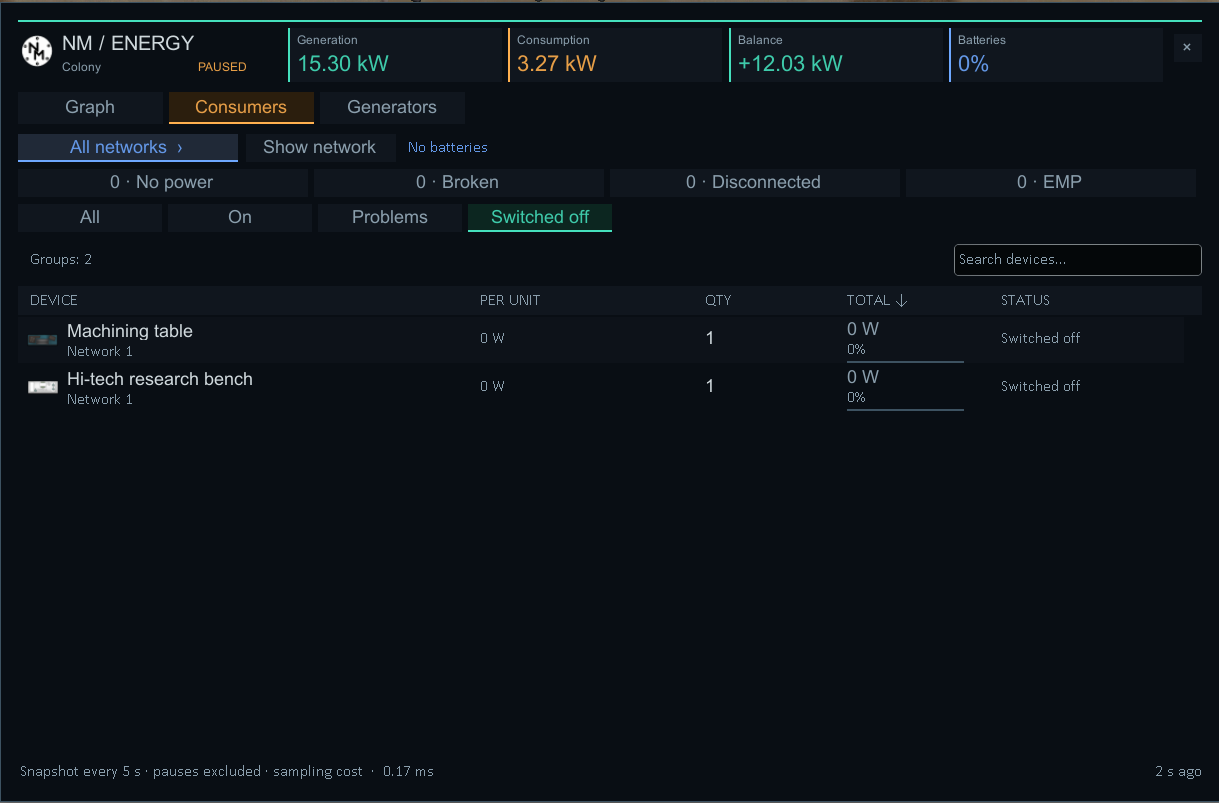
Task: Click Machining table usage progress bar
Action: tap(905, 361)
